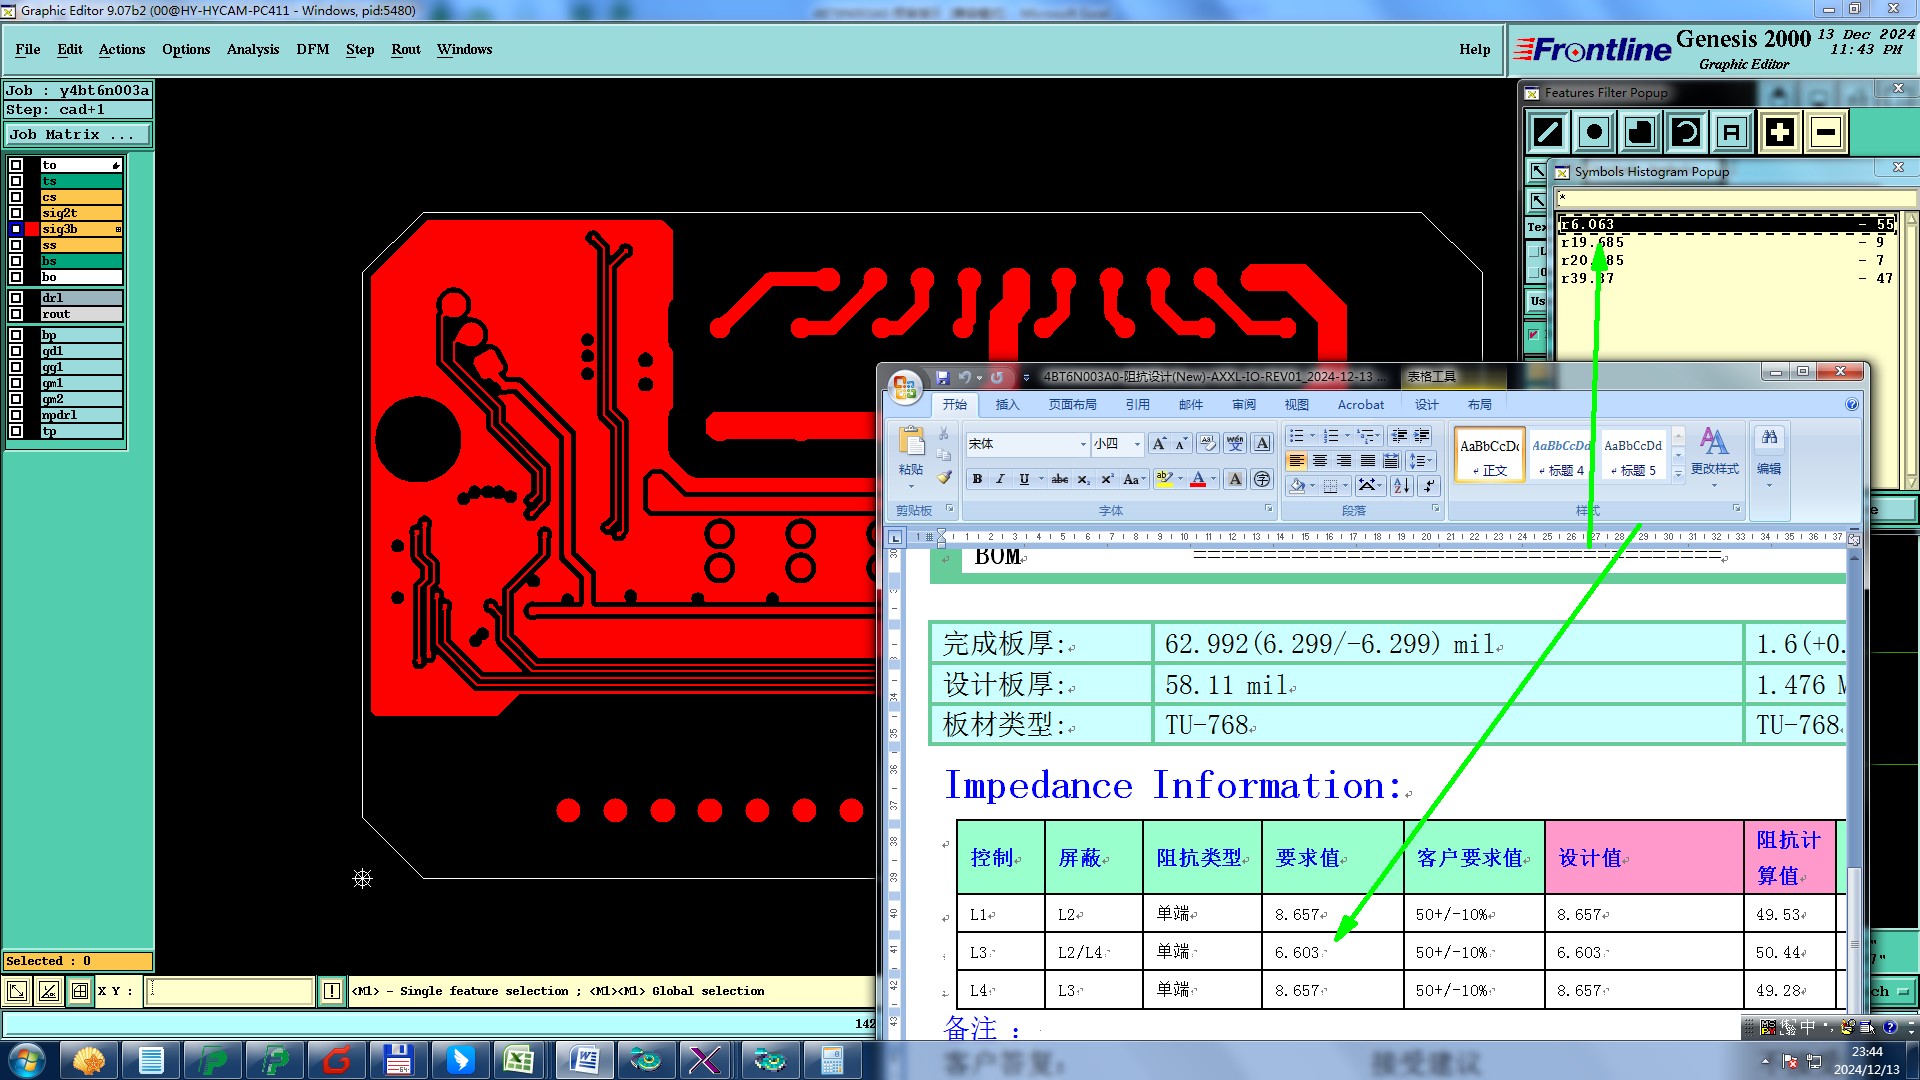Image resolution: width=1920 pixels, height=1080 pixels.
Task: Toggle display of the 'rout' layer
Action: (x=16, y=314)
